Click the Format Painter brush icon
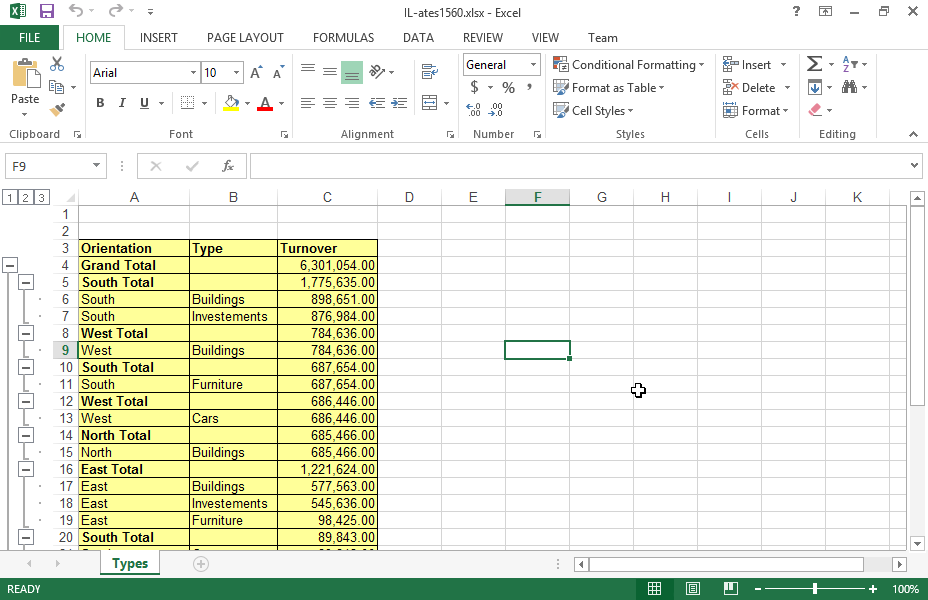928x600 pixels. coord(57,110)
